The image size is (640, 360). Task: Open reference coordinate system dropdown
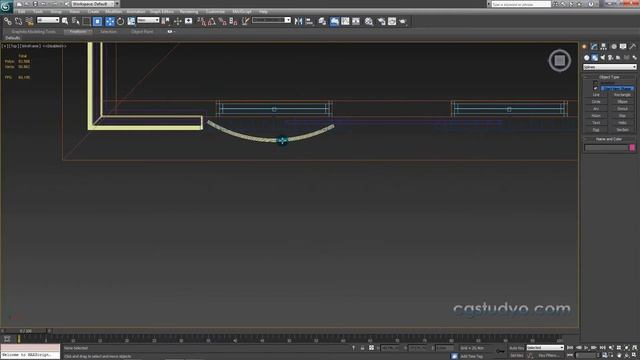[148, 20]
